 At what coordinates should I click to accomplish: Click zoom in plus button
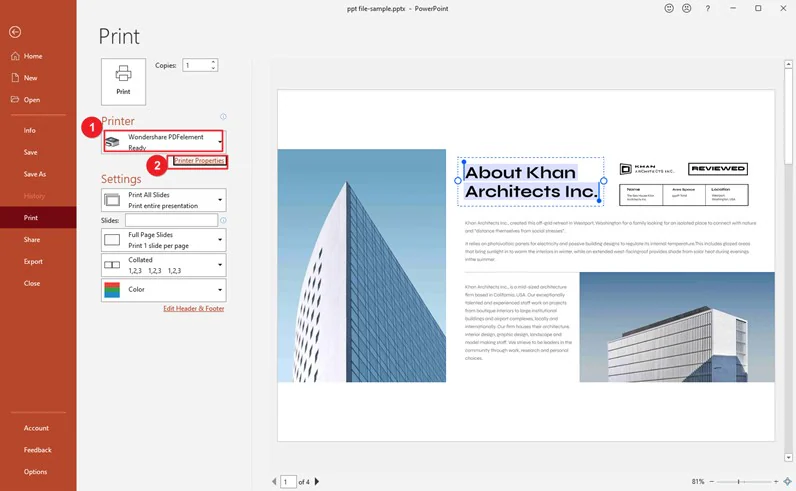[776, 481]
